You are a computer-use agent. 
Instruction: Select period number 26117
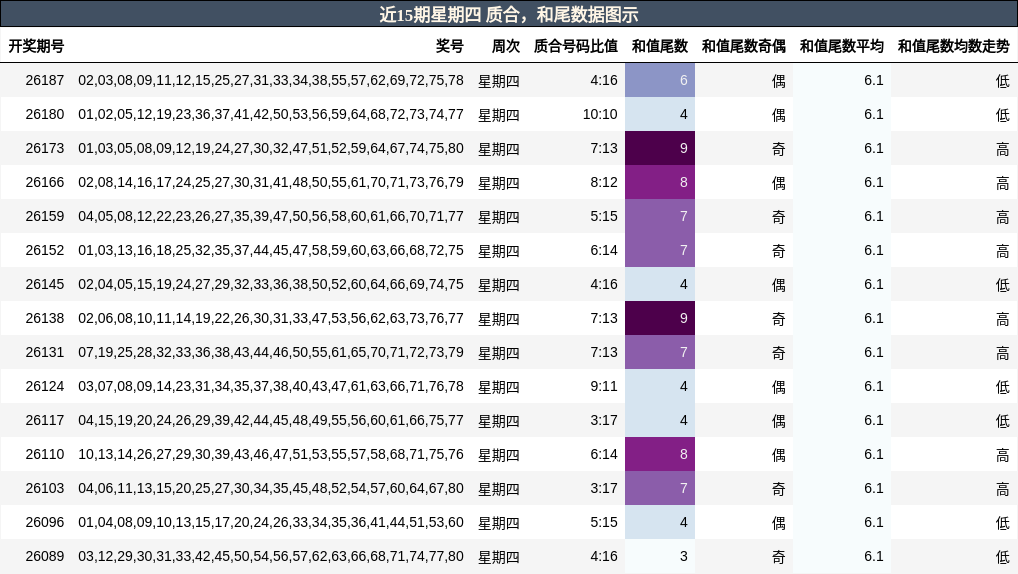[x=45, y=420]
